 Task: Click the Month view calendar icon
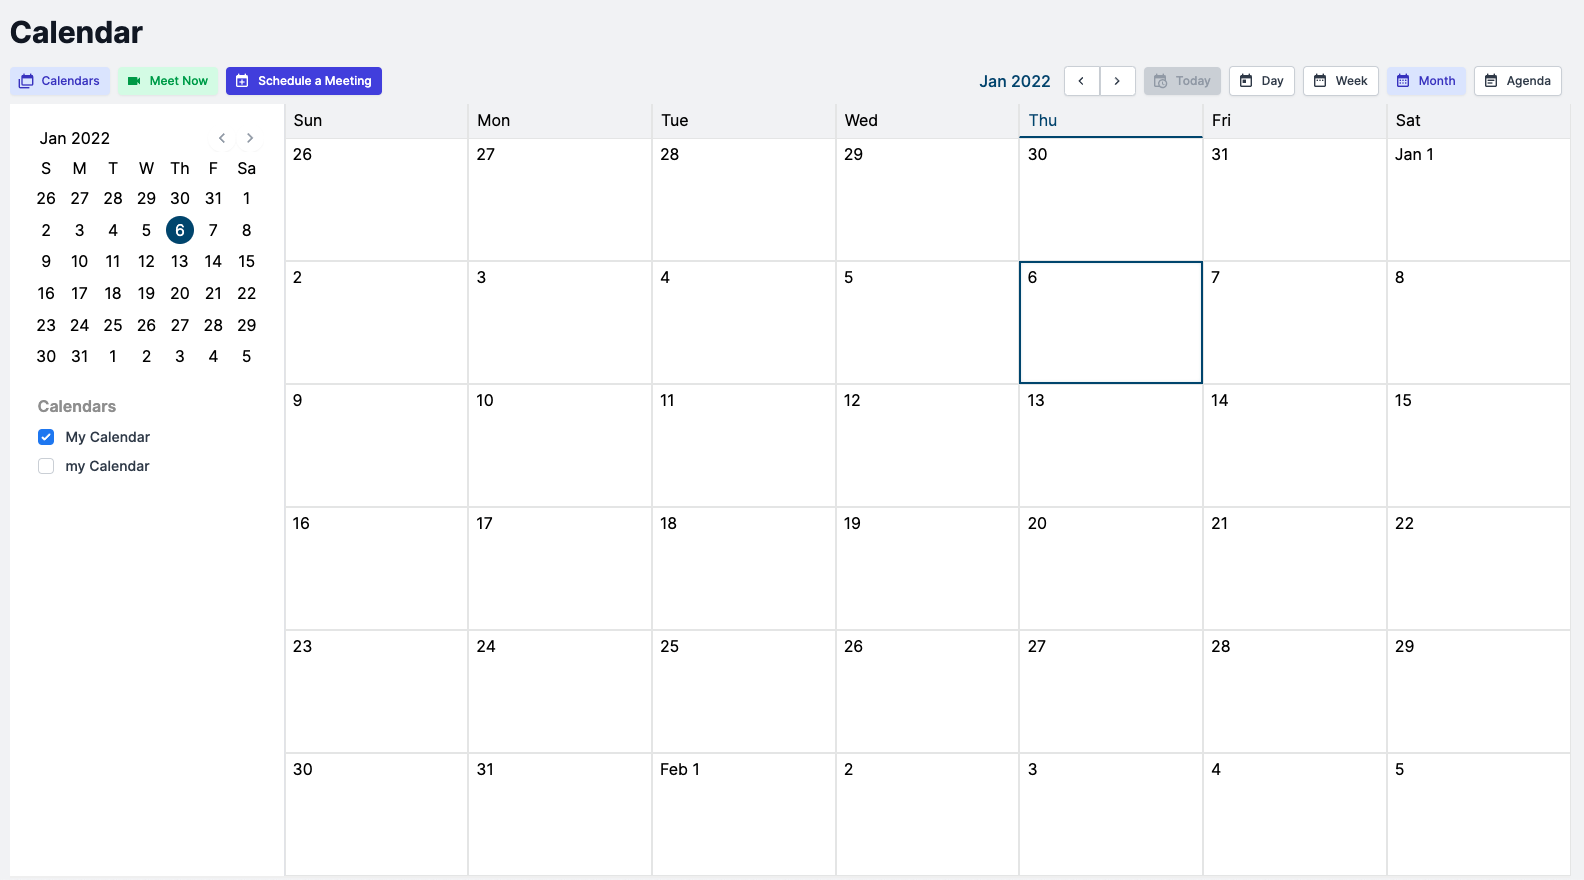tap(1403, 81)
